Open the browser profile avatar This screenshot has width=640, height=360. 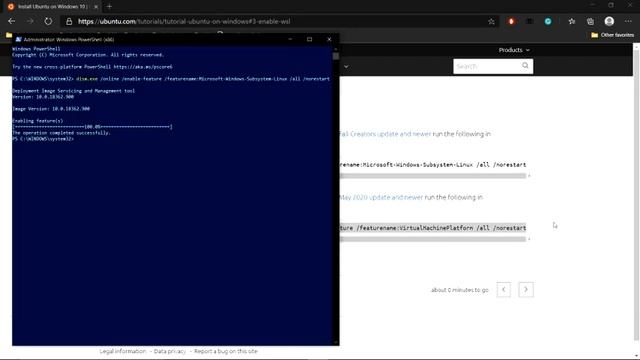(x=609, y=21)
